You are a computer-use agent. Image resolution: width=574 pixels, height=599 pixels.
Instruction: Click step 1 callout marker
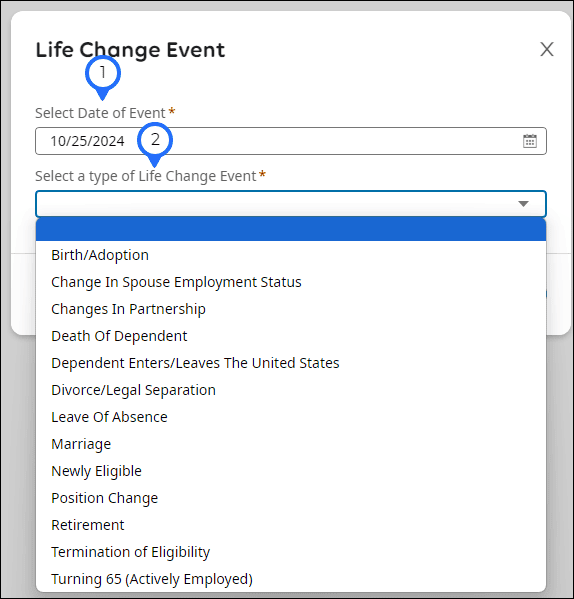point(103,73)
